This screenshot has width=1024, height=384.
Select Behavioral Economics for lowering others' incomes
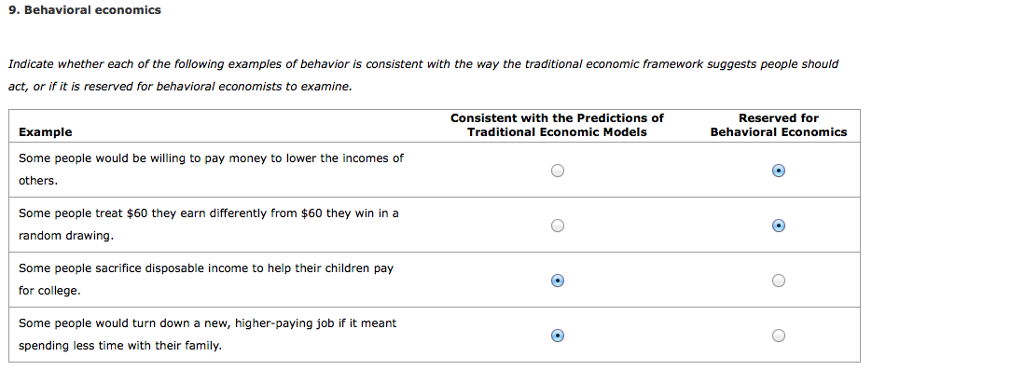point(778,170)
